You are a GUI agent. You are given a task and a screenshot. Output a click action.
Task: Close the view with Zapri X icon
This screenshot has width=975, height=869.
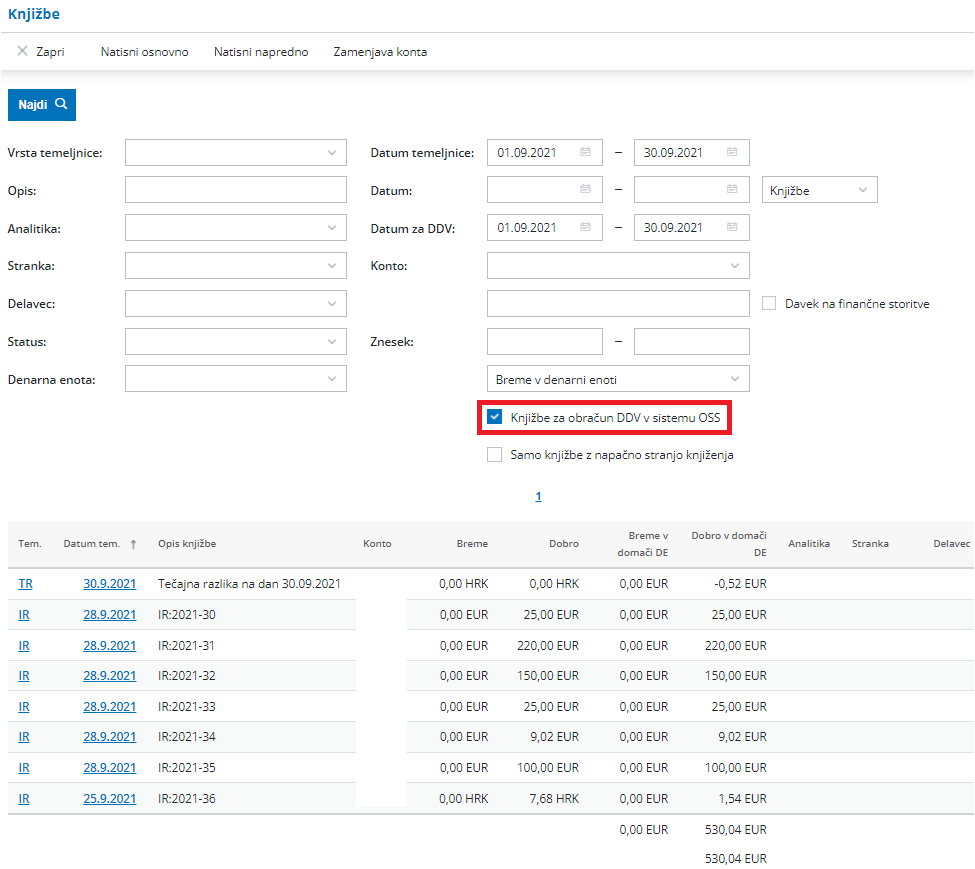pos(23,51)
